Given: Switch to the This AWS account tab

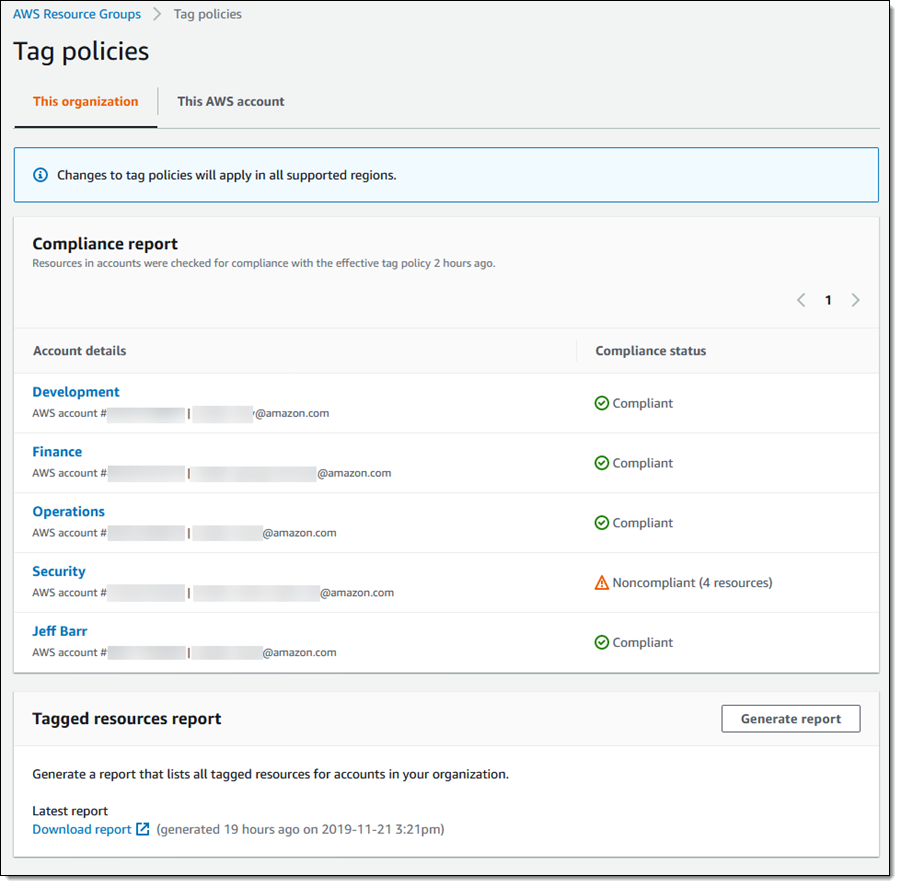Looking at the screenshot, I should pyautogui.click(x=231, y=101).
